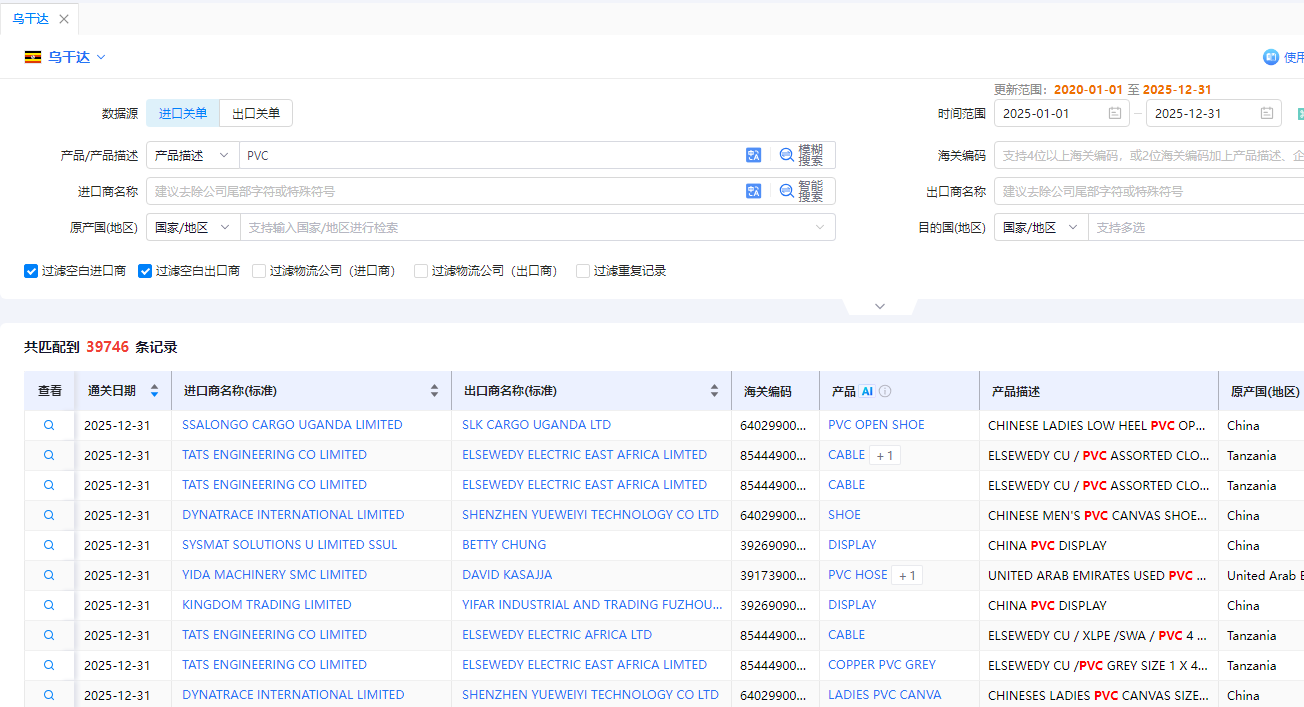1304x707 pixels.
Task: Click the translate icon in product description field
Action: (753, 155)
